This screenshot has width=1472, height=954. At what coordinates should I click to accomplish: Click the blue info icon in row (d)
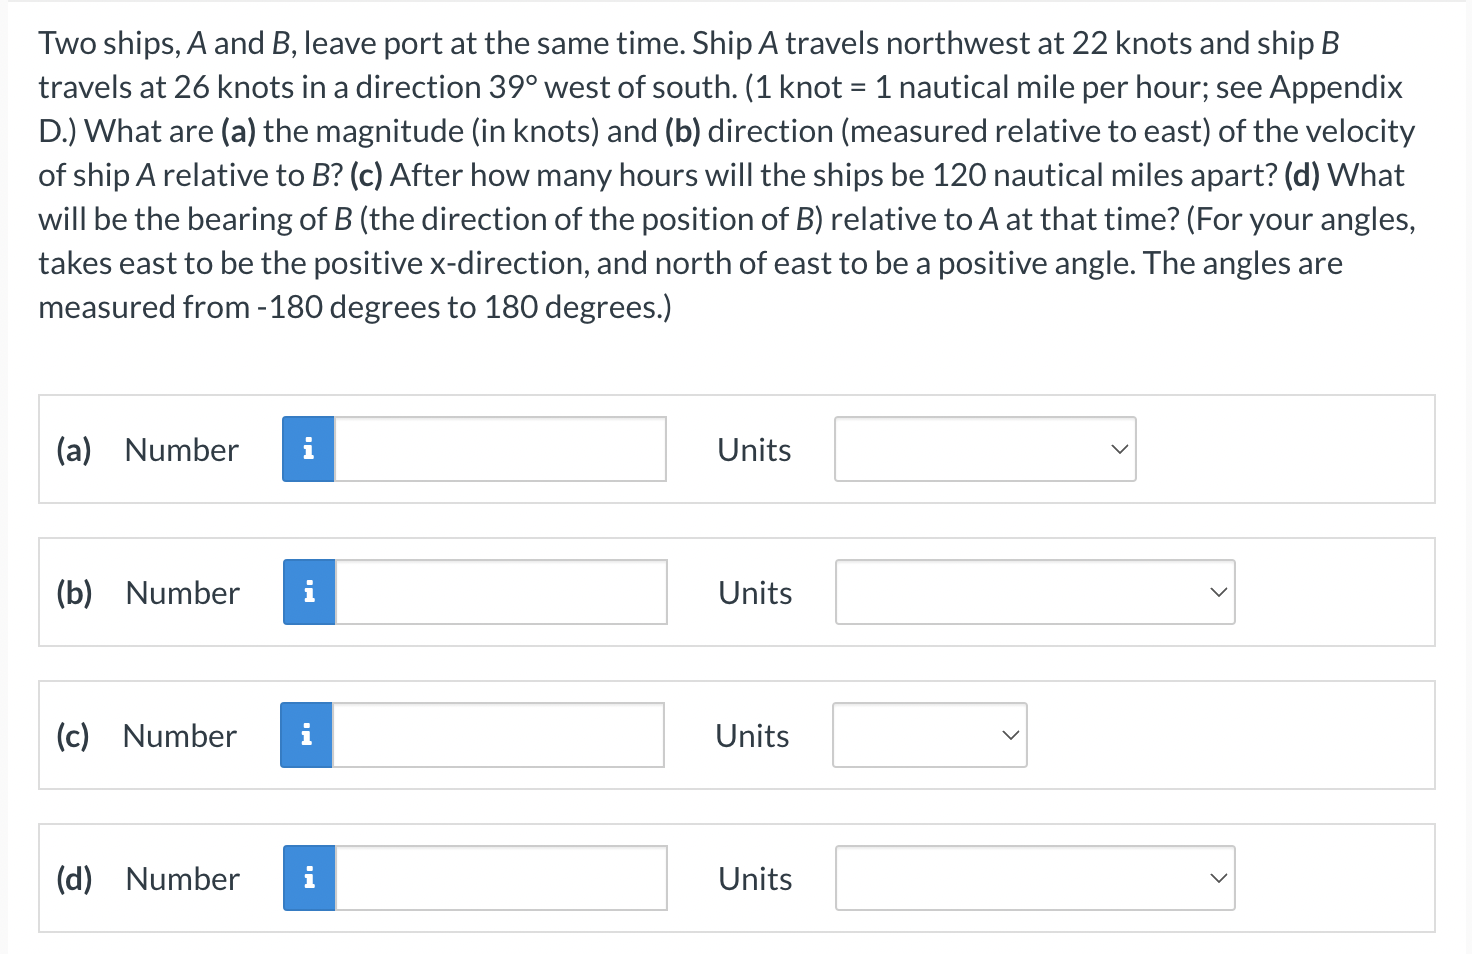point(309,878)
